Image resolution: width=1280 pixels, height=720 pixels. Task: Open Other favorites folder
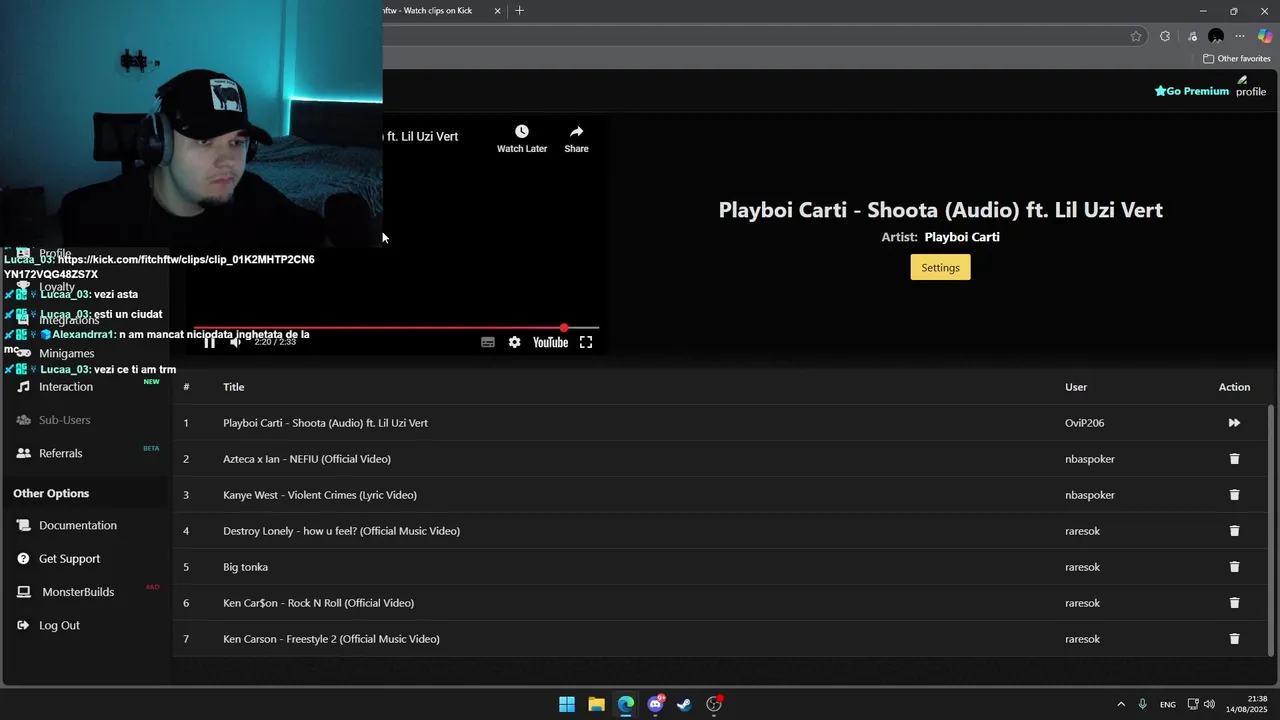(1237, 59)
